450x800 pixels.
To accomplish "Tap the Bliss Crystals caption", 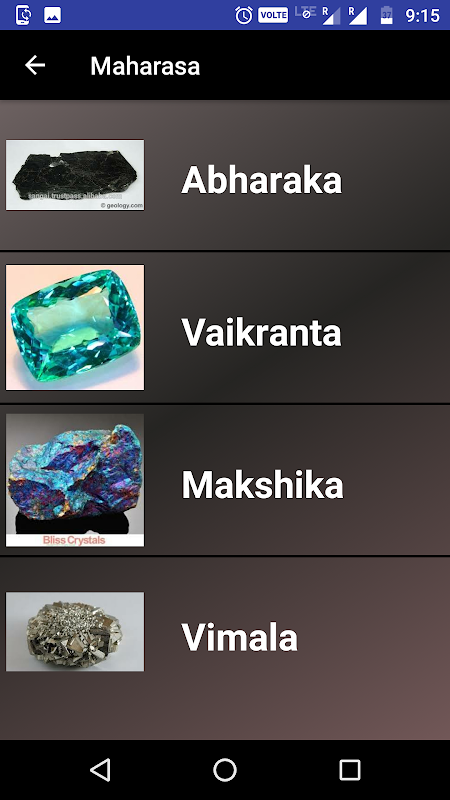I will 74,540.
